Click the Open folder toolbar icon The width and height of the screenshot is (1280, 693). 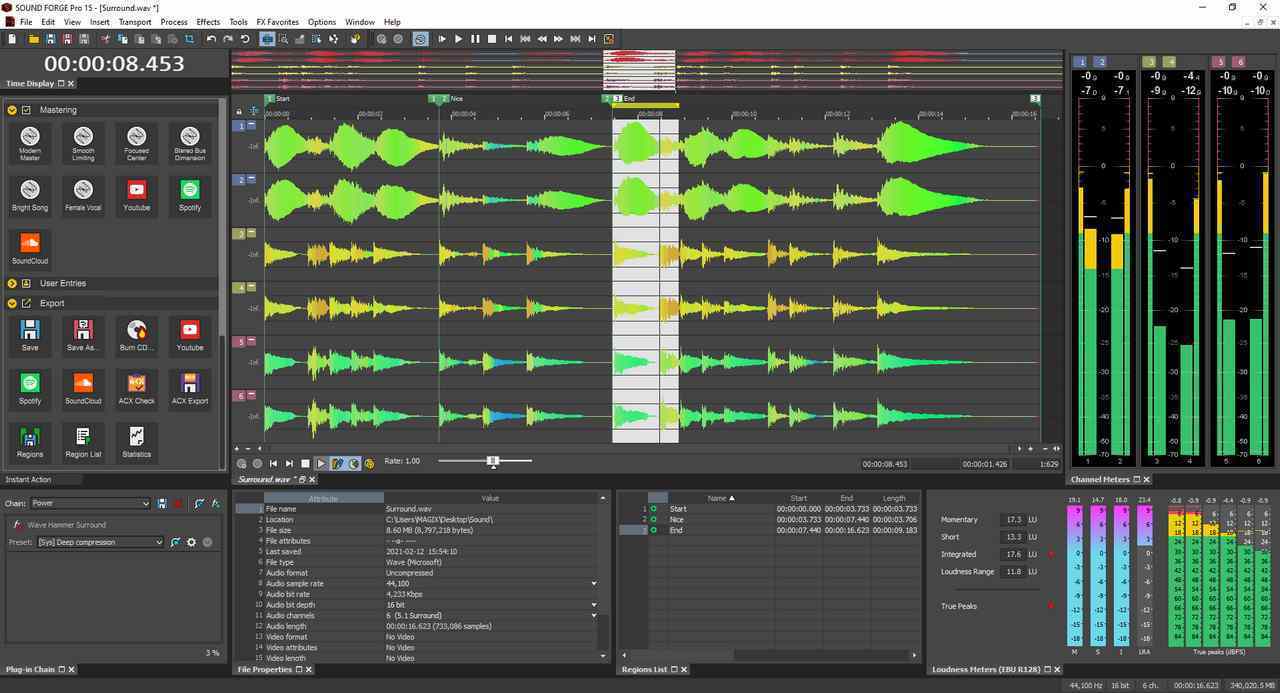click(x=34, y=39)
